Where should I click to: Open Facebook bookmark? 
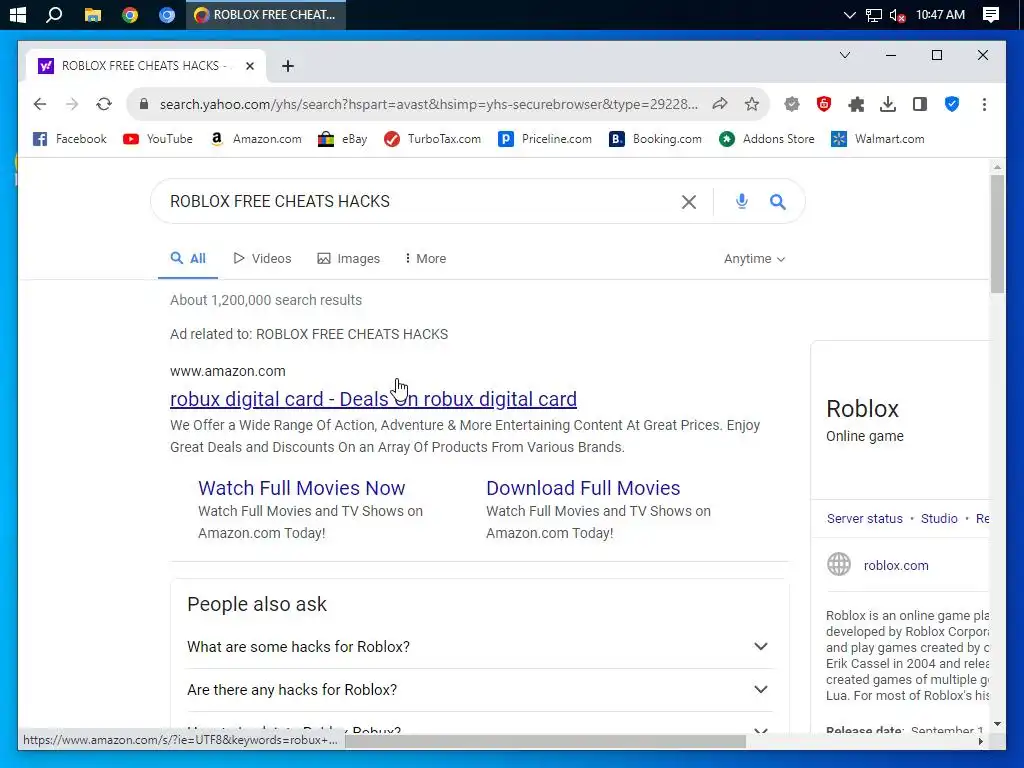(69, 139)
